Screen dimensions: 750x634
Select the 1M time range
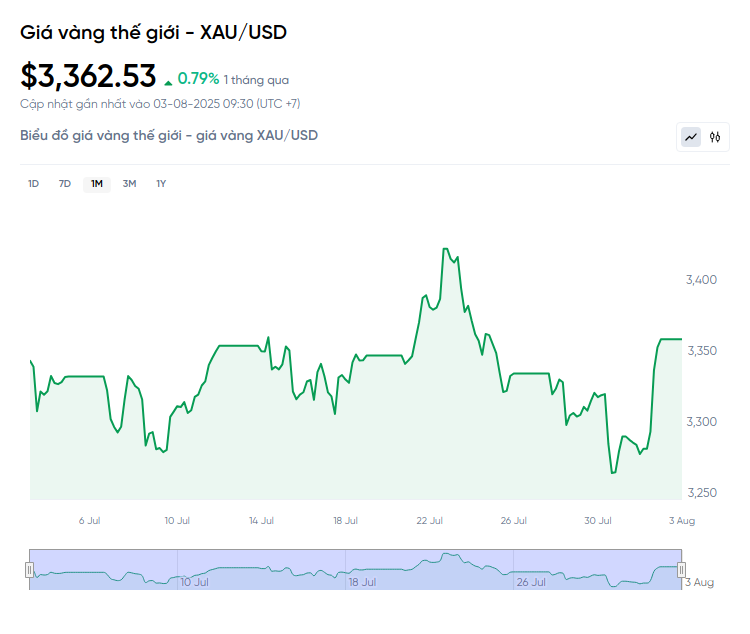(x=97, y=183)
